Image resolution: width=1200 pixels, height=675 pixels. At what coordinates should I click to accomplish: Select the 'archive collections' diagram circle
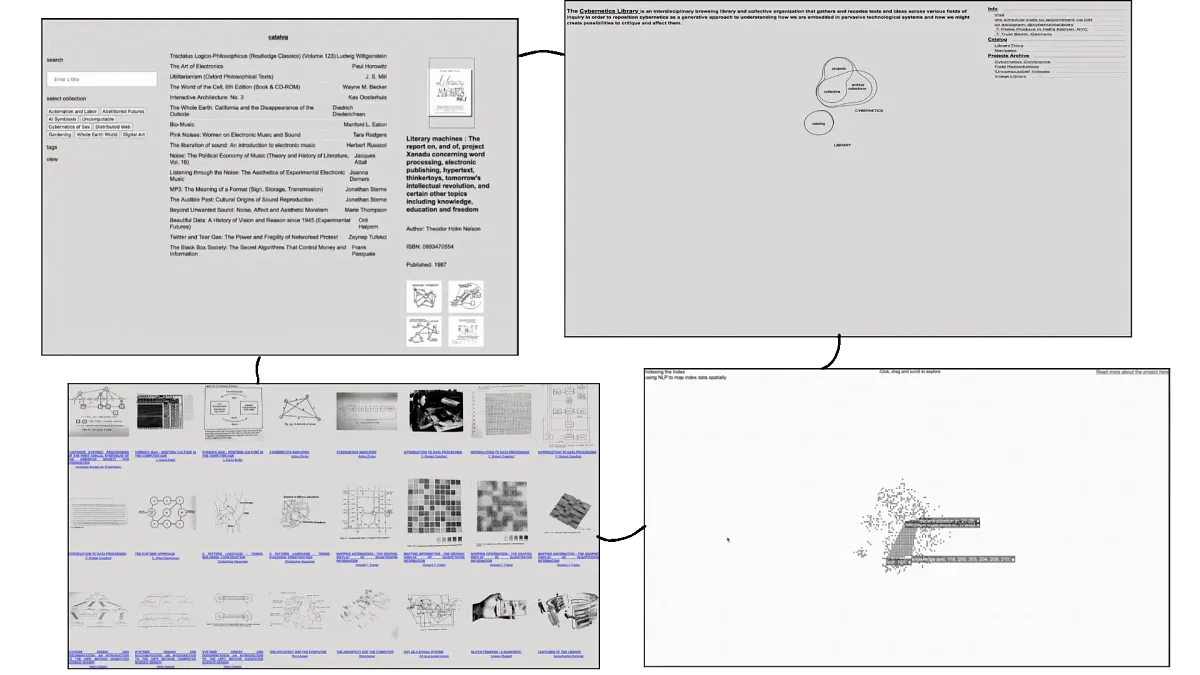point(857,87)
